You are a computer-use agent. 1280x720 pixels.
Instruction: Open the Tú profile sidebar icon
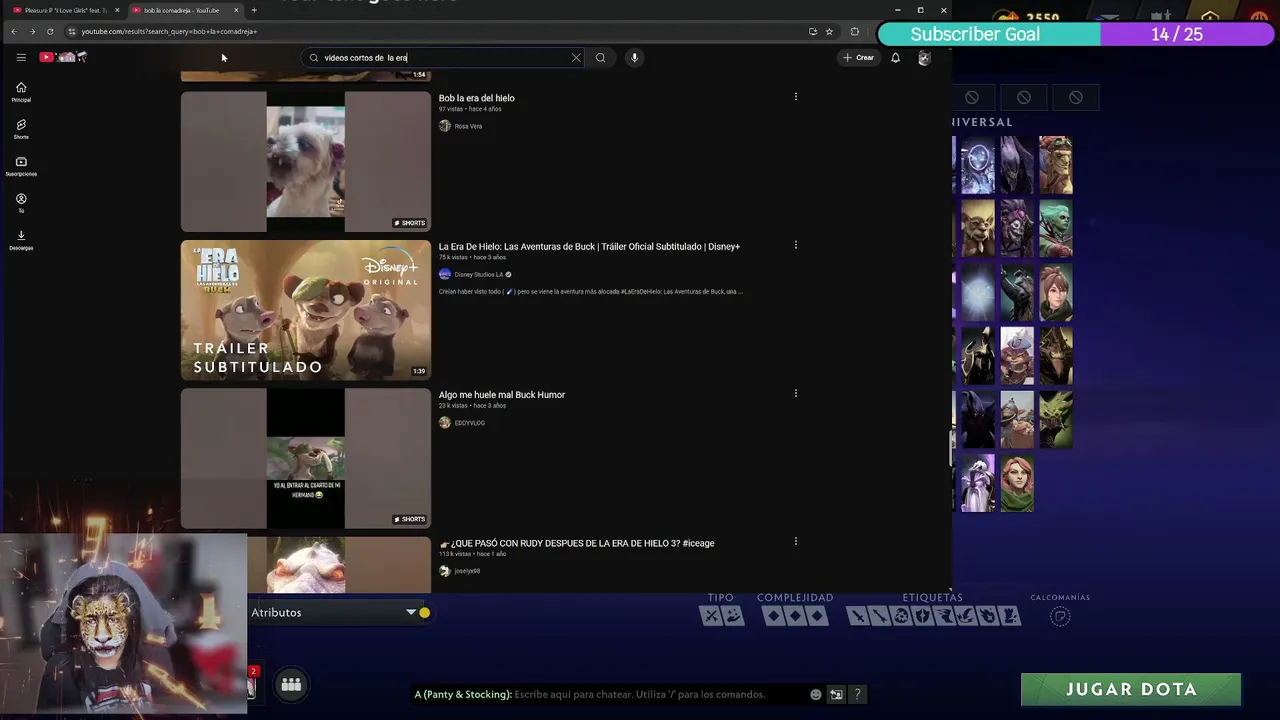(x=21, y=203)
